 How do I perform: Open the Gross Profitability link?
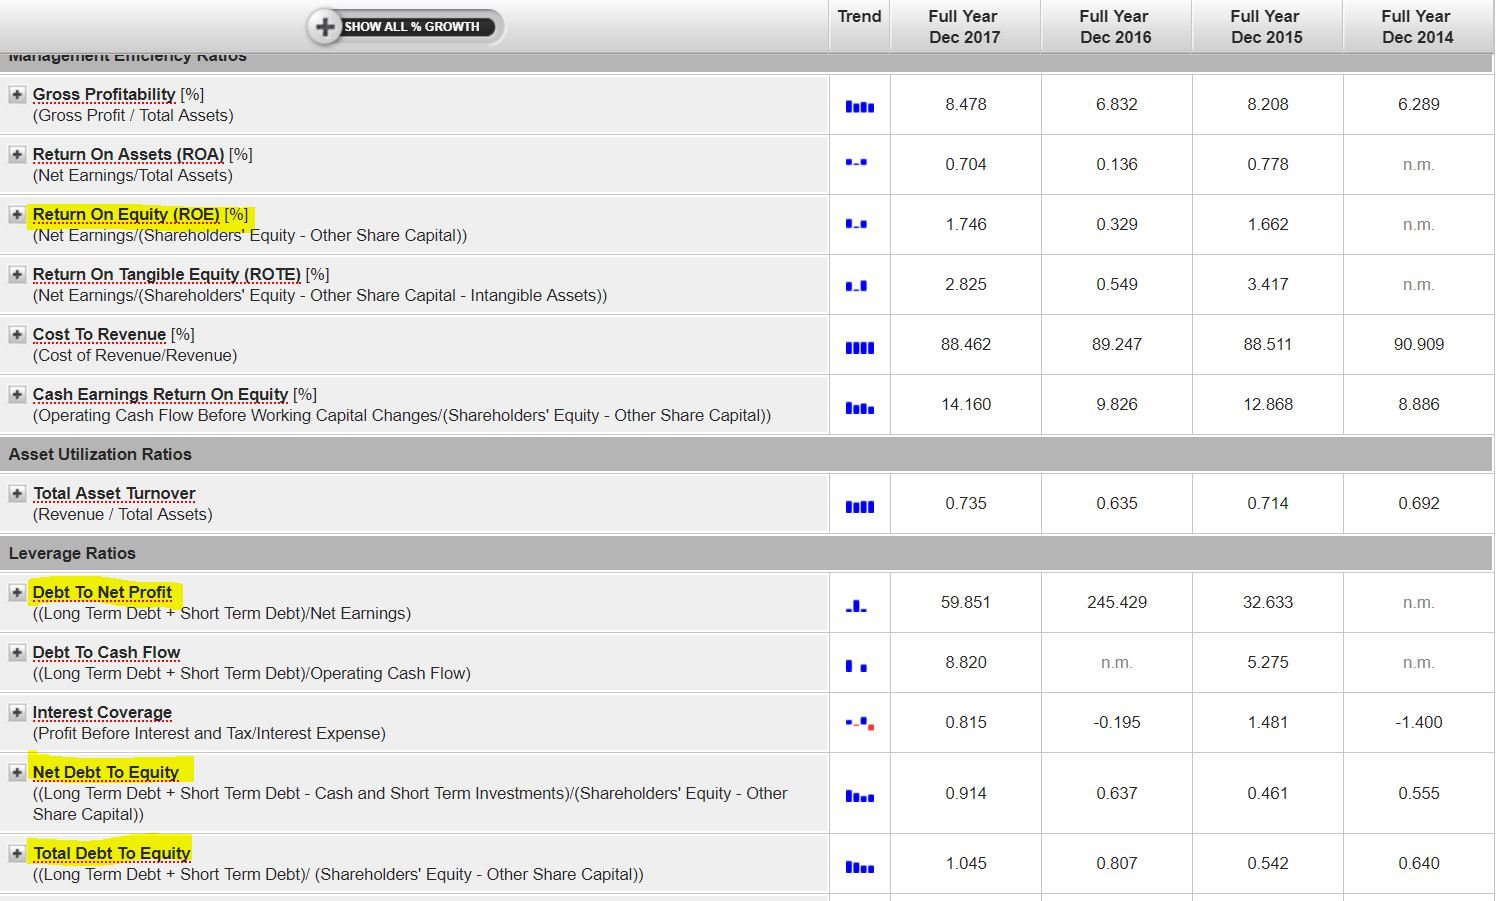coord(104,94)
